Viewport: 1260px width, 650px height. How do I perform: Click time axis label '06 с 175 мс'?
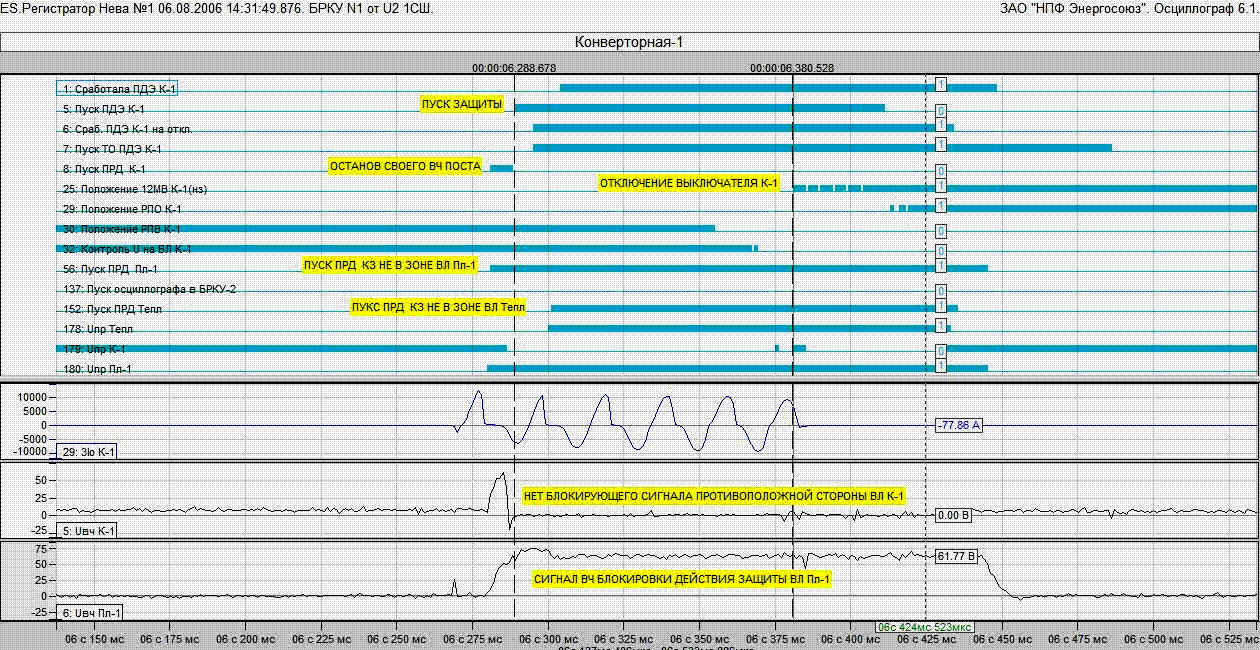click(170, 637)
